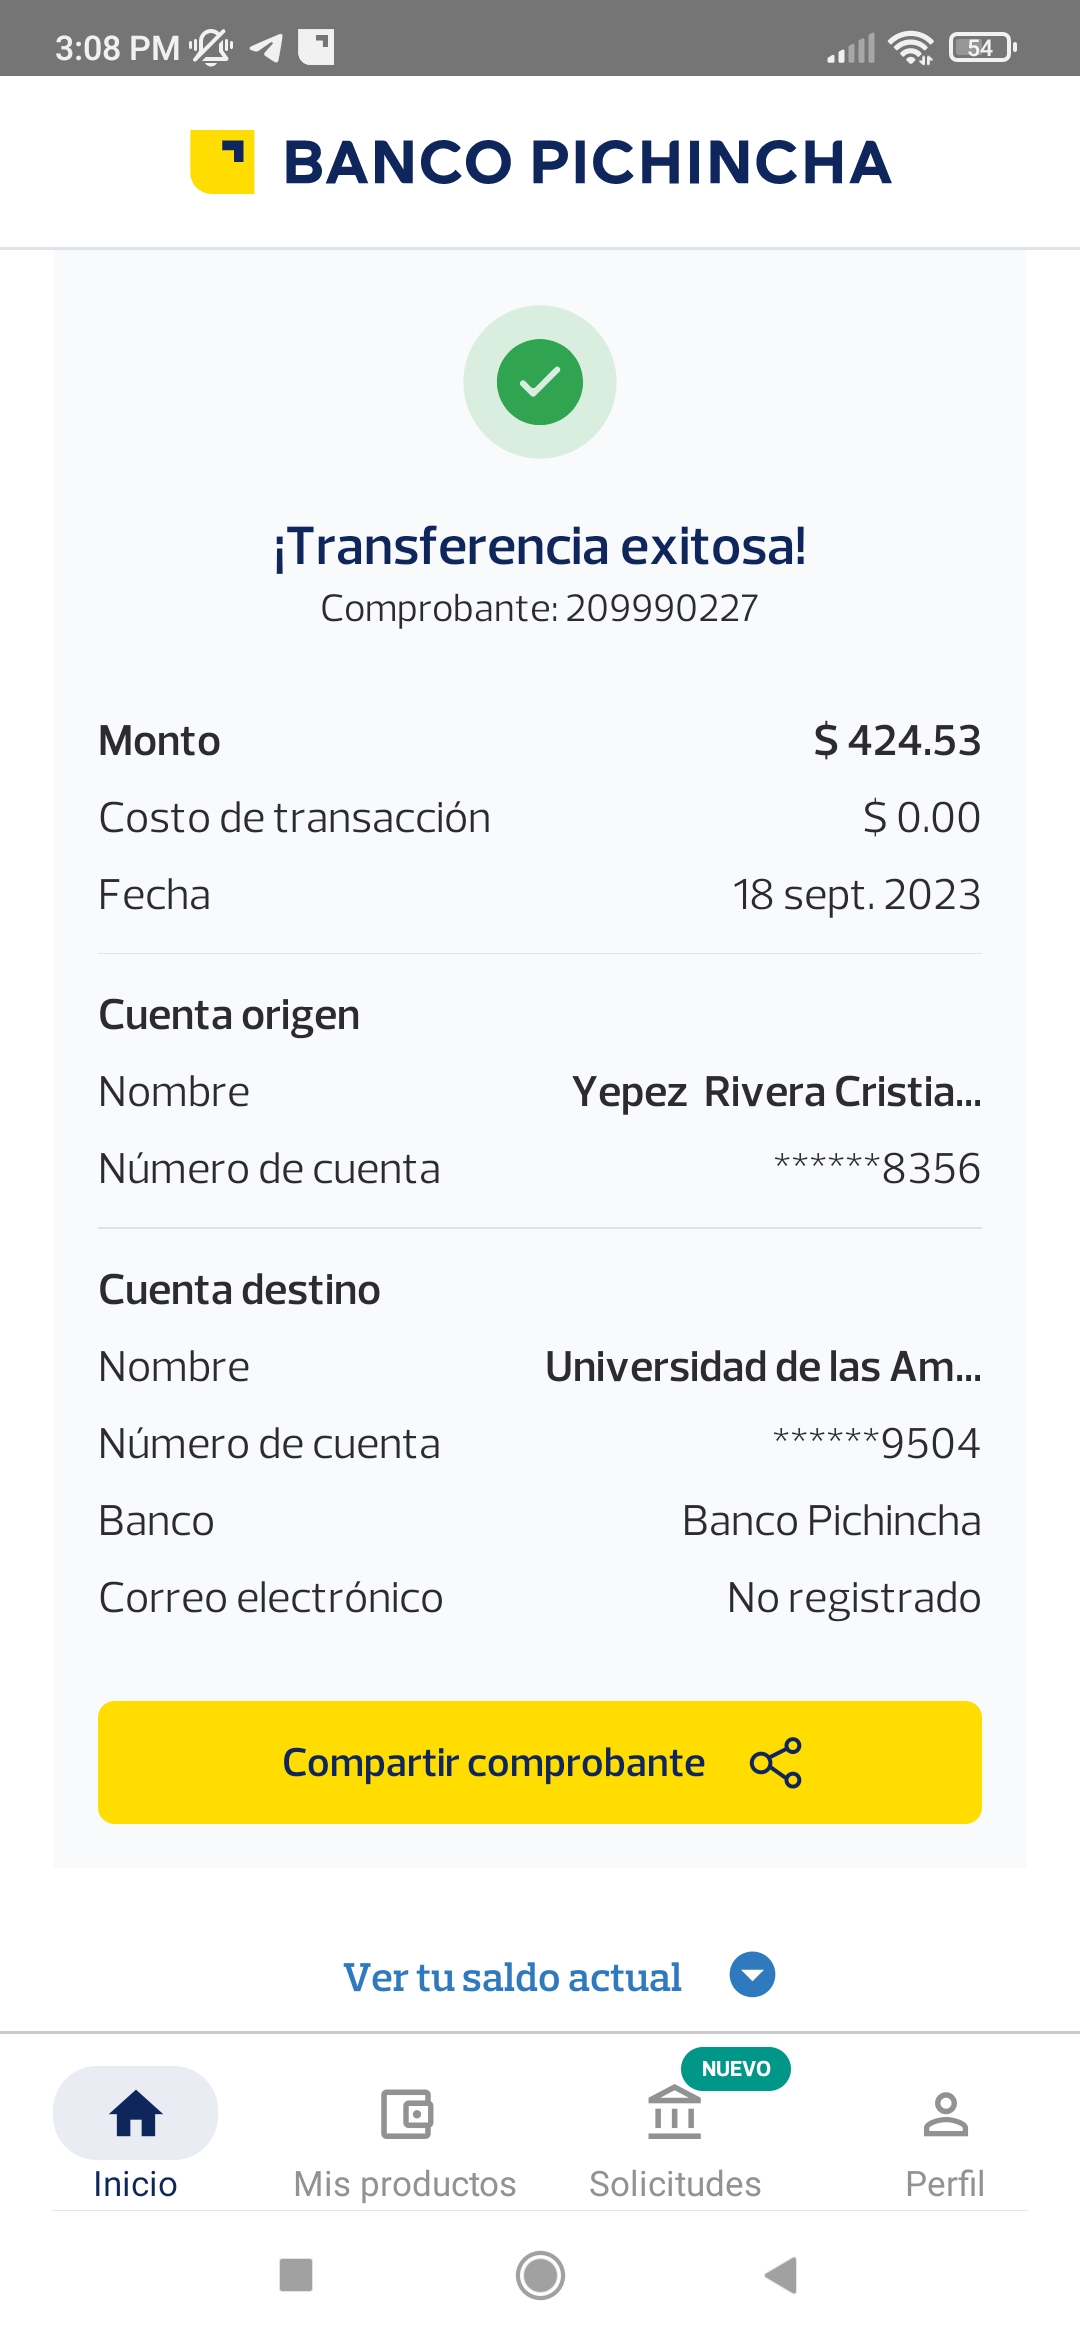The height and width of the screenshot is (2340, 1080).
Task: Tap the truncated origin name Yepez Rivera
Action: click(x=776, y=1092)
